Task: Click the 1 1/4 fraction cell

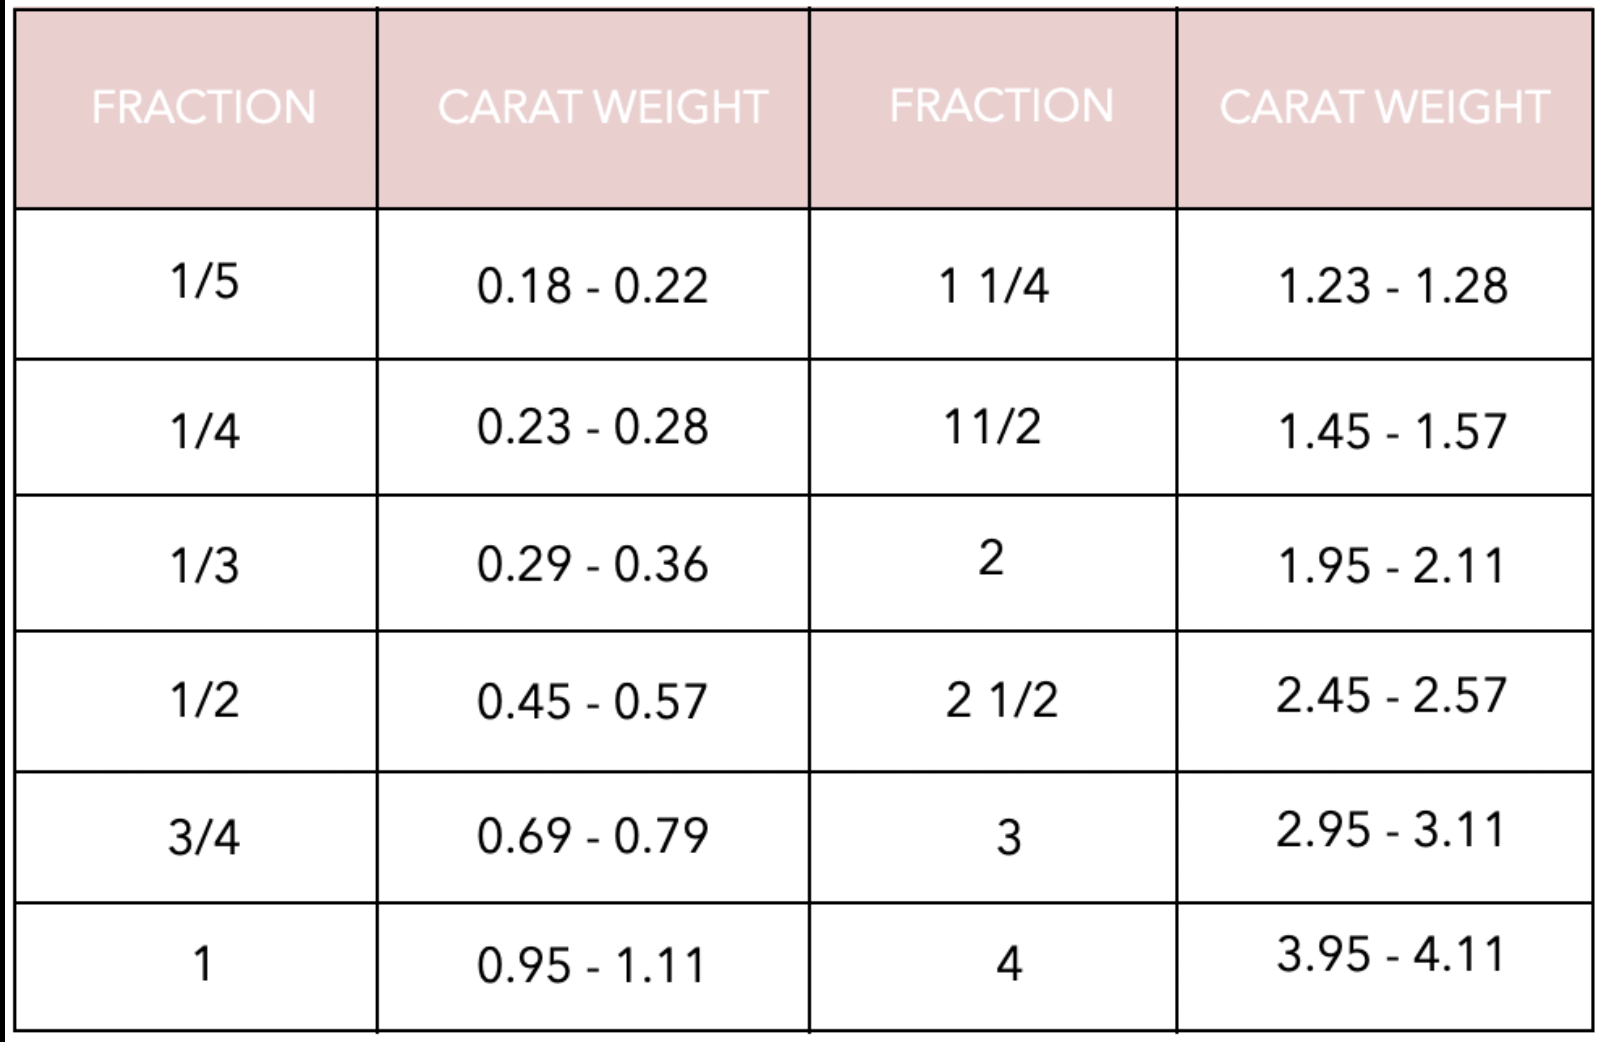Action: (993, 286)
